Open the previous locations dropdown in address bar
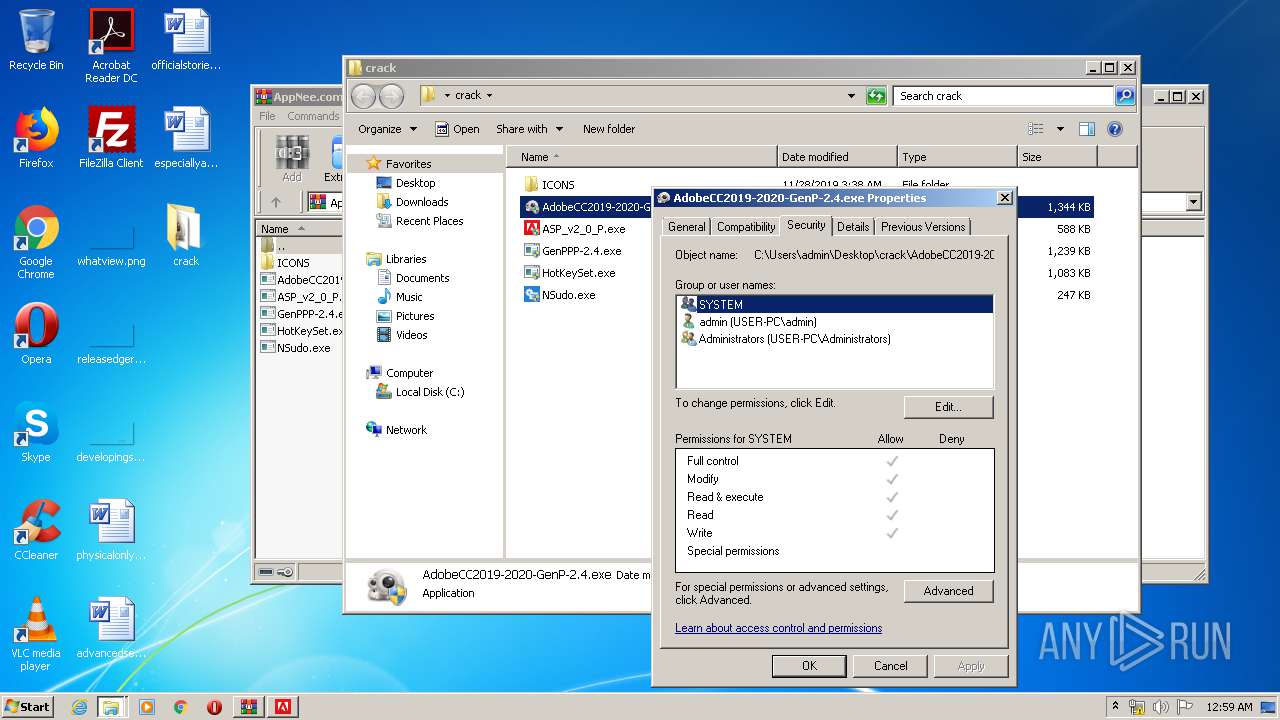Screen dimensions: 1280x720 click(x=851, y=96)
